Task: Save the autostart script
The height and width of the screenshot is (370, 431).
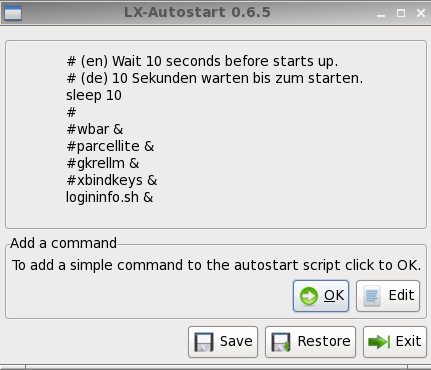Action: coord(223,342)
